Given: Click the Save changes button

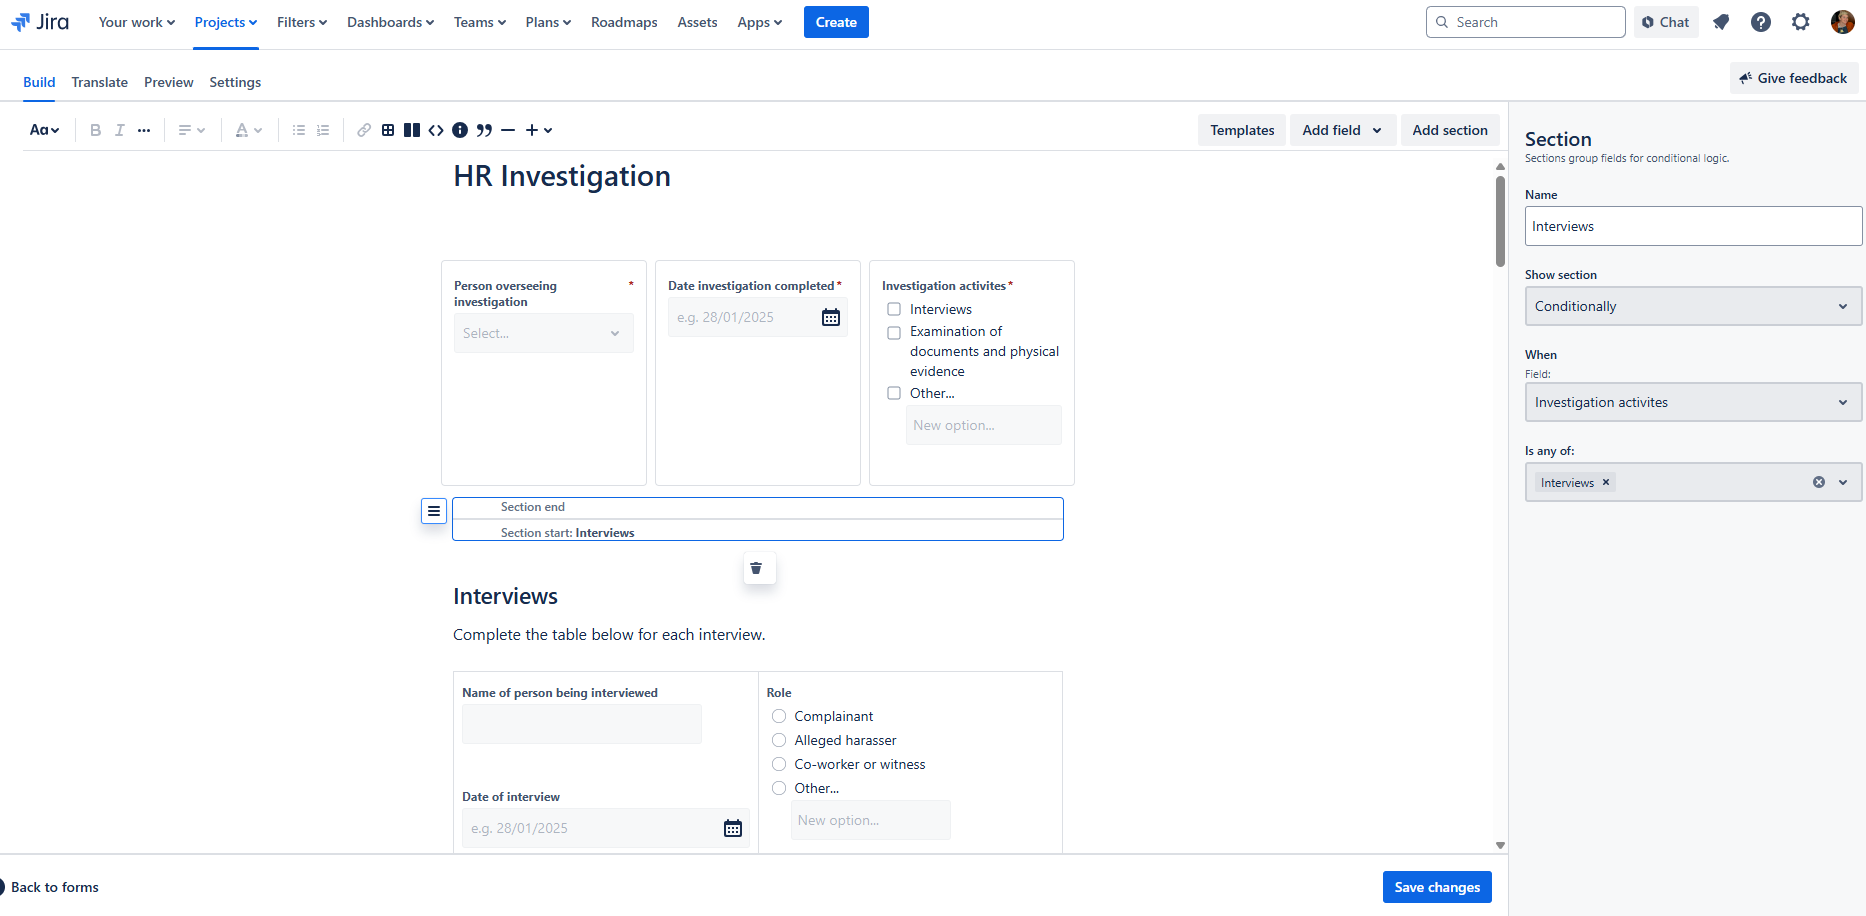Looking at the screenshot, I should (1437, 887).
